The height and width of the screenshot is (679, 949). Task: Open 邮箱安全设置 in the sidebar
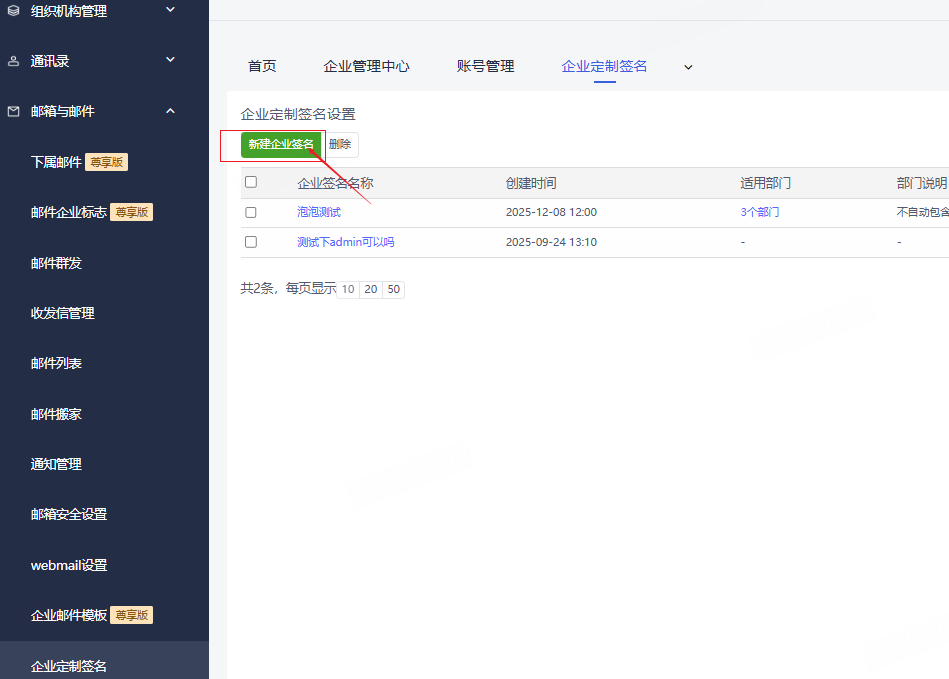pyautogui.click(x=69, y=515)
